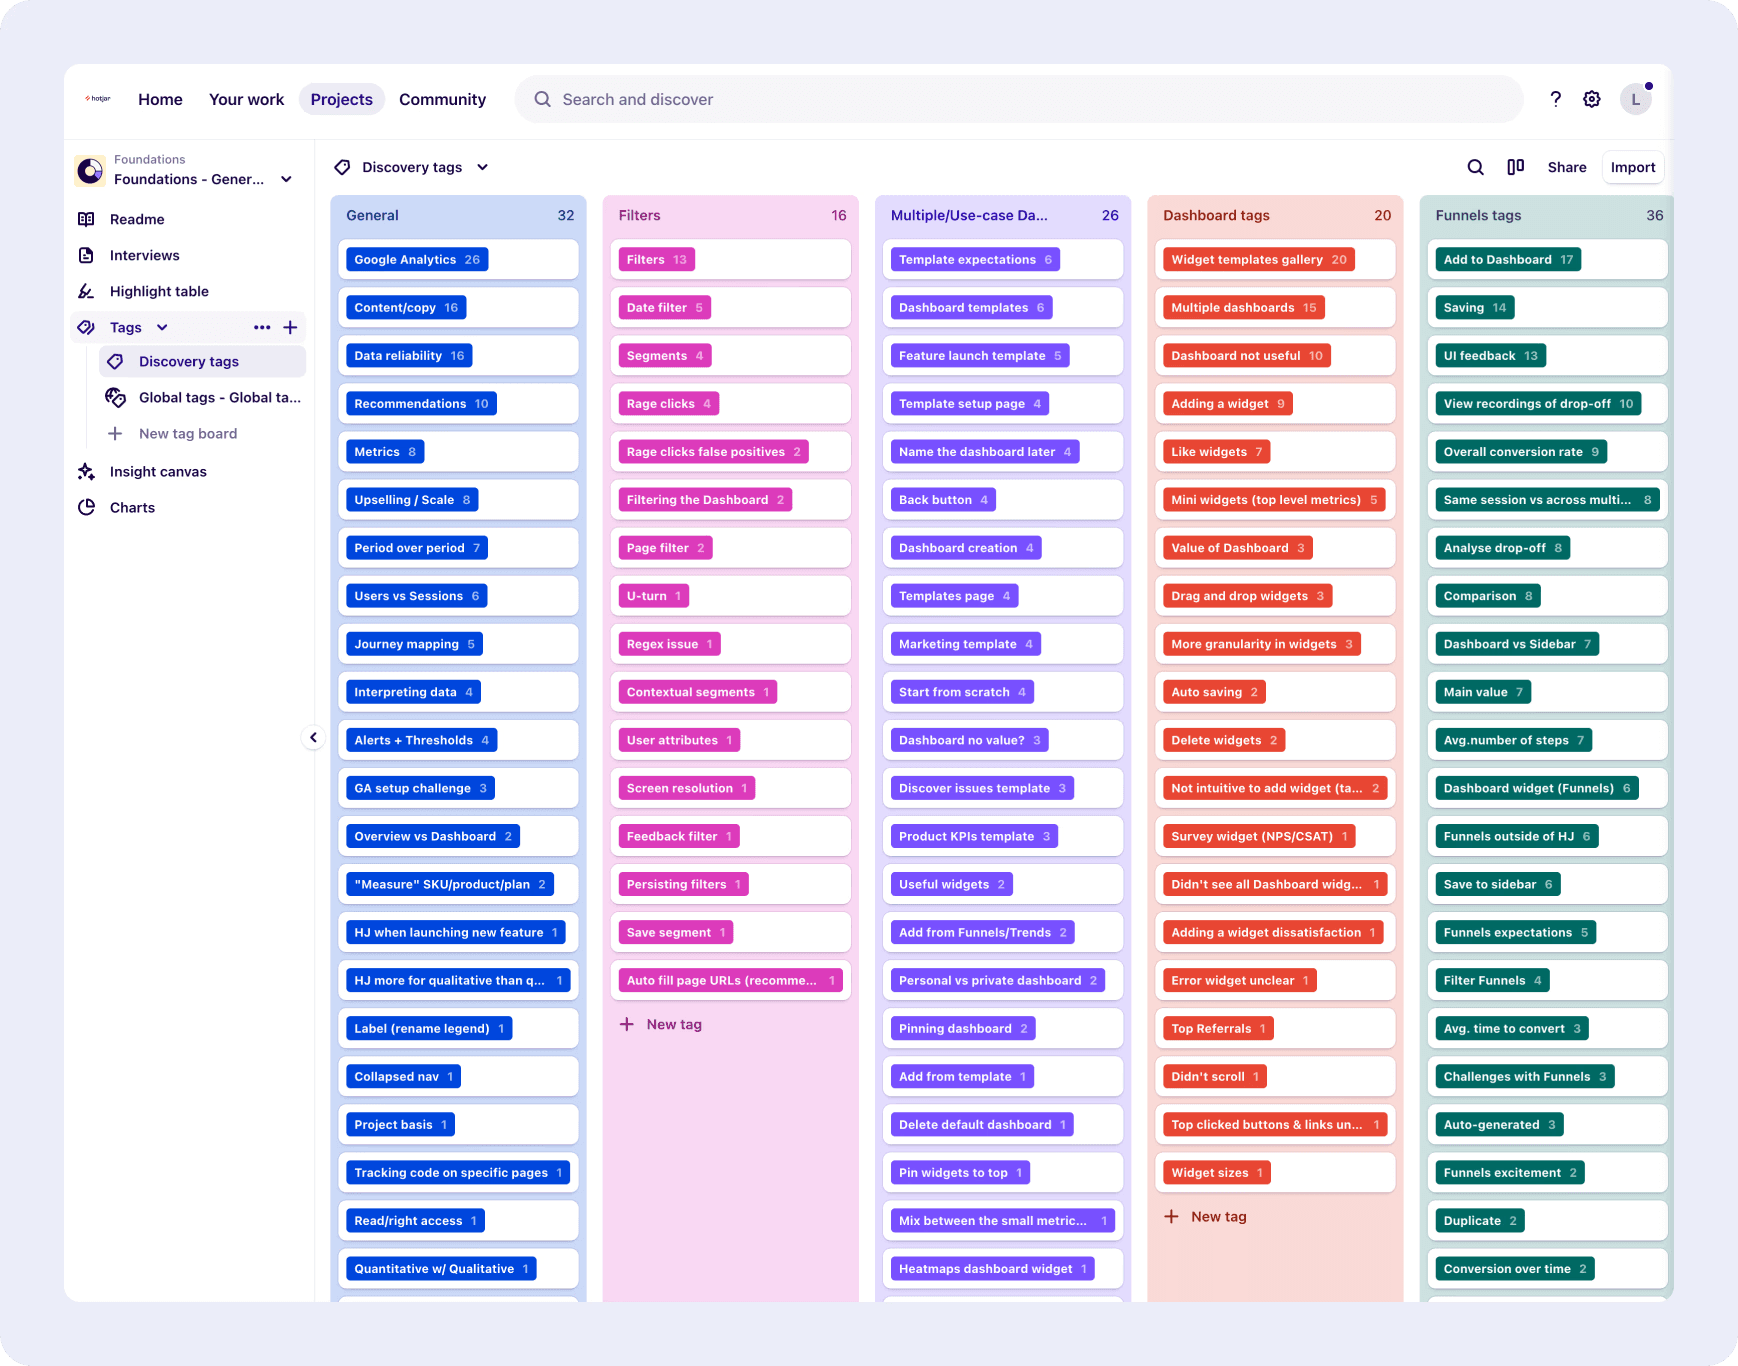Viewport: 1738px width, 1366px height.
Task: Click New tag in Filters column
Action: point(674,1024)
